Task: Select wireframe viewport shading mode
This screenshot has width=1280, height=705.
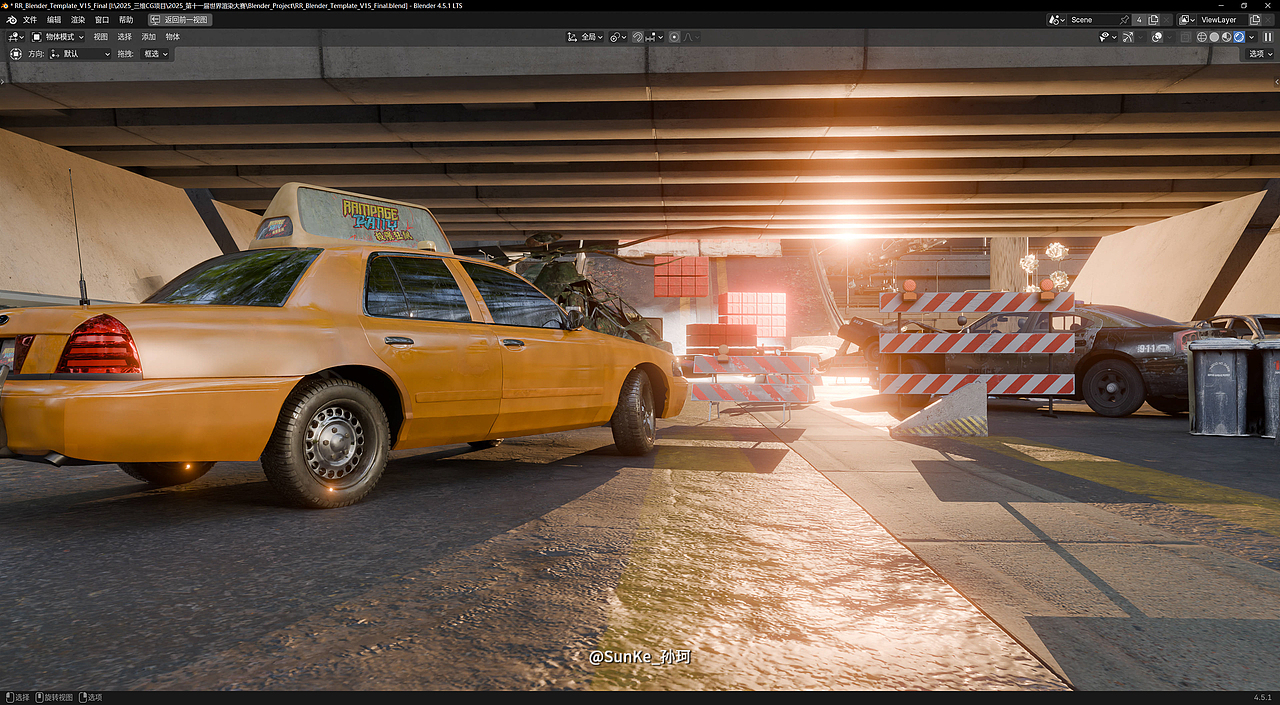Action: click(1201, 37)
